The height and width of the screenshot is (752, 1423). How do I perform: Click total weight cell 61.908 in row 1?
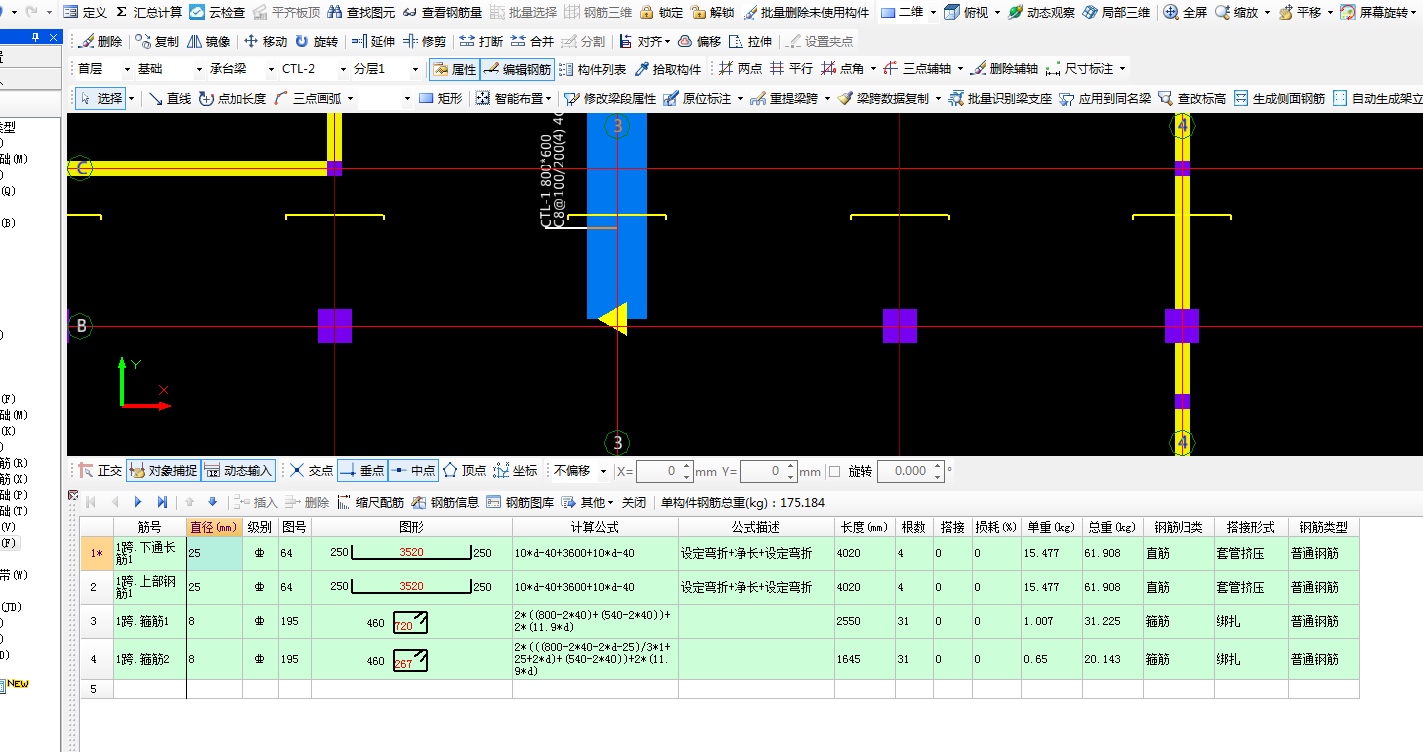(1114, 553)
